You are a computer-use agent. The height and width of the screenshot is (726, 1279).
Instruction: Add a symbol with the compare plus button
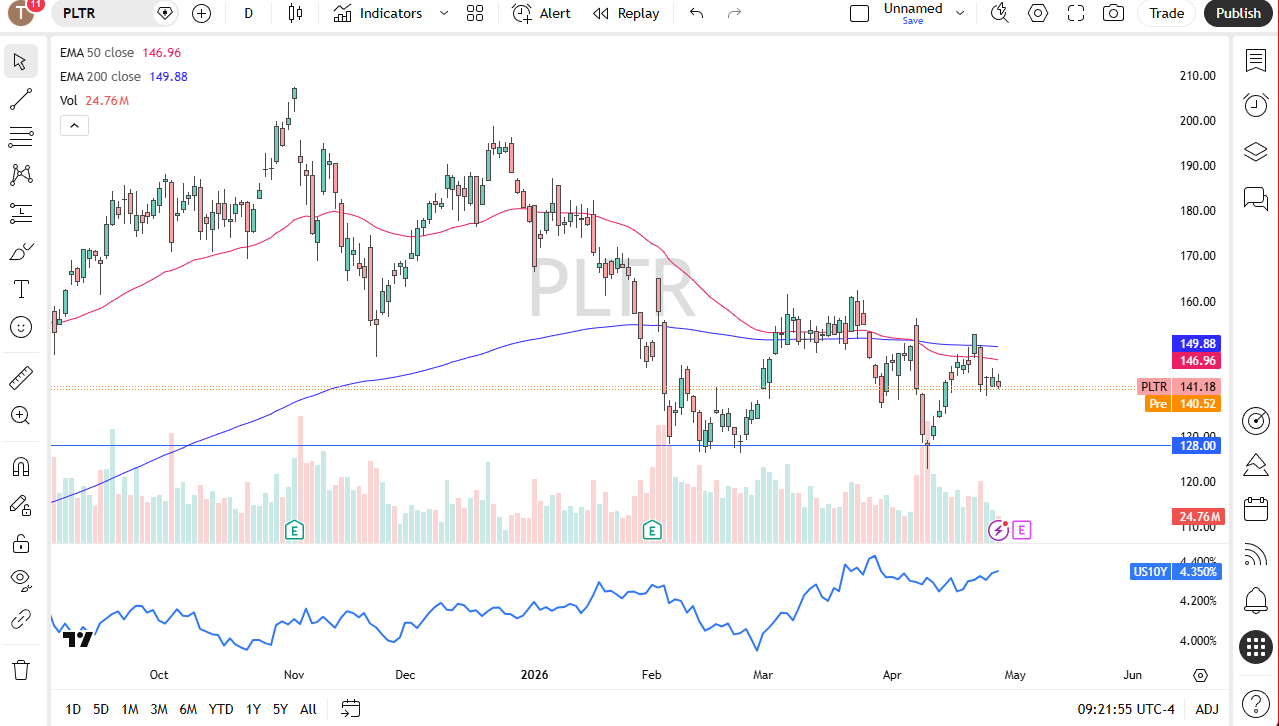click(201, 13)
